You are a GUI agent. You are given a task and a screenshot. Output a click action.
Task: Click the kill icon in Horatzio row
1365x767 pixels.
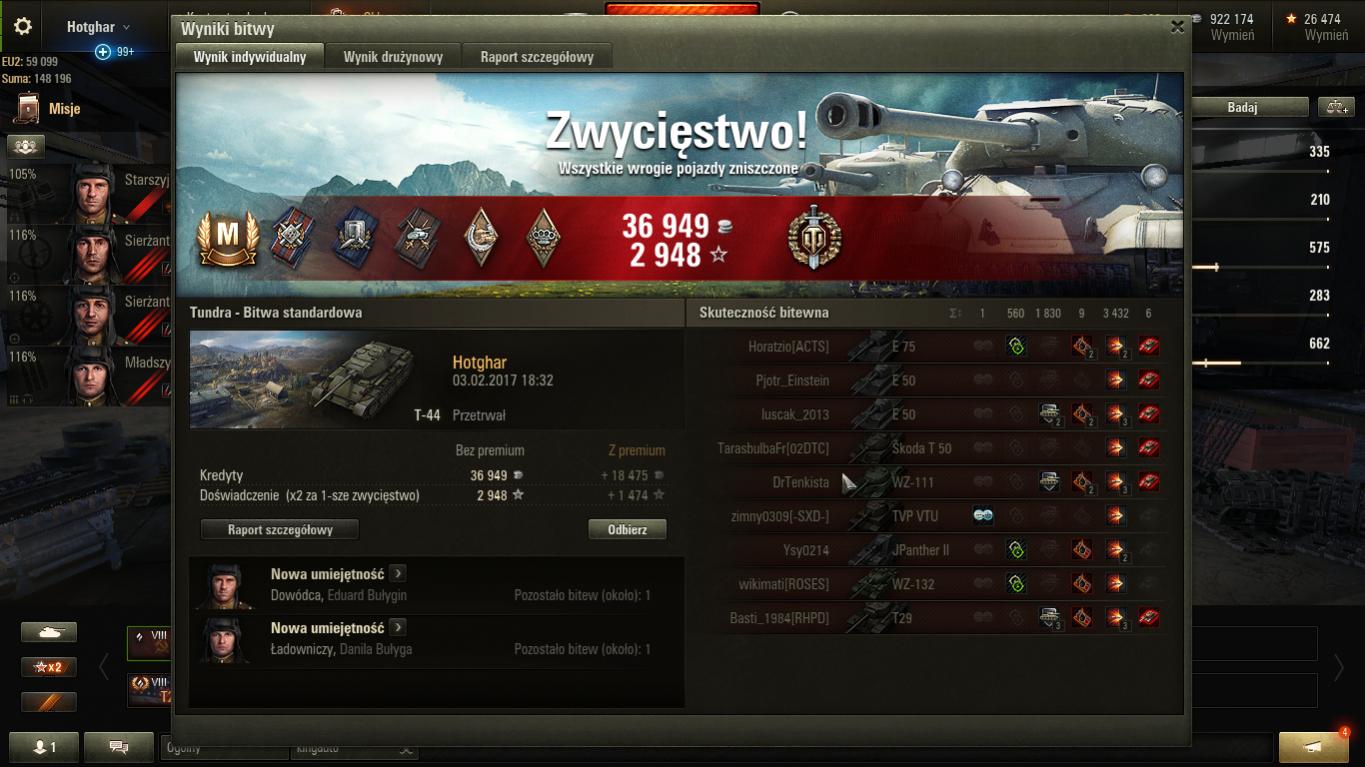tap(1149, 346)
